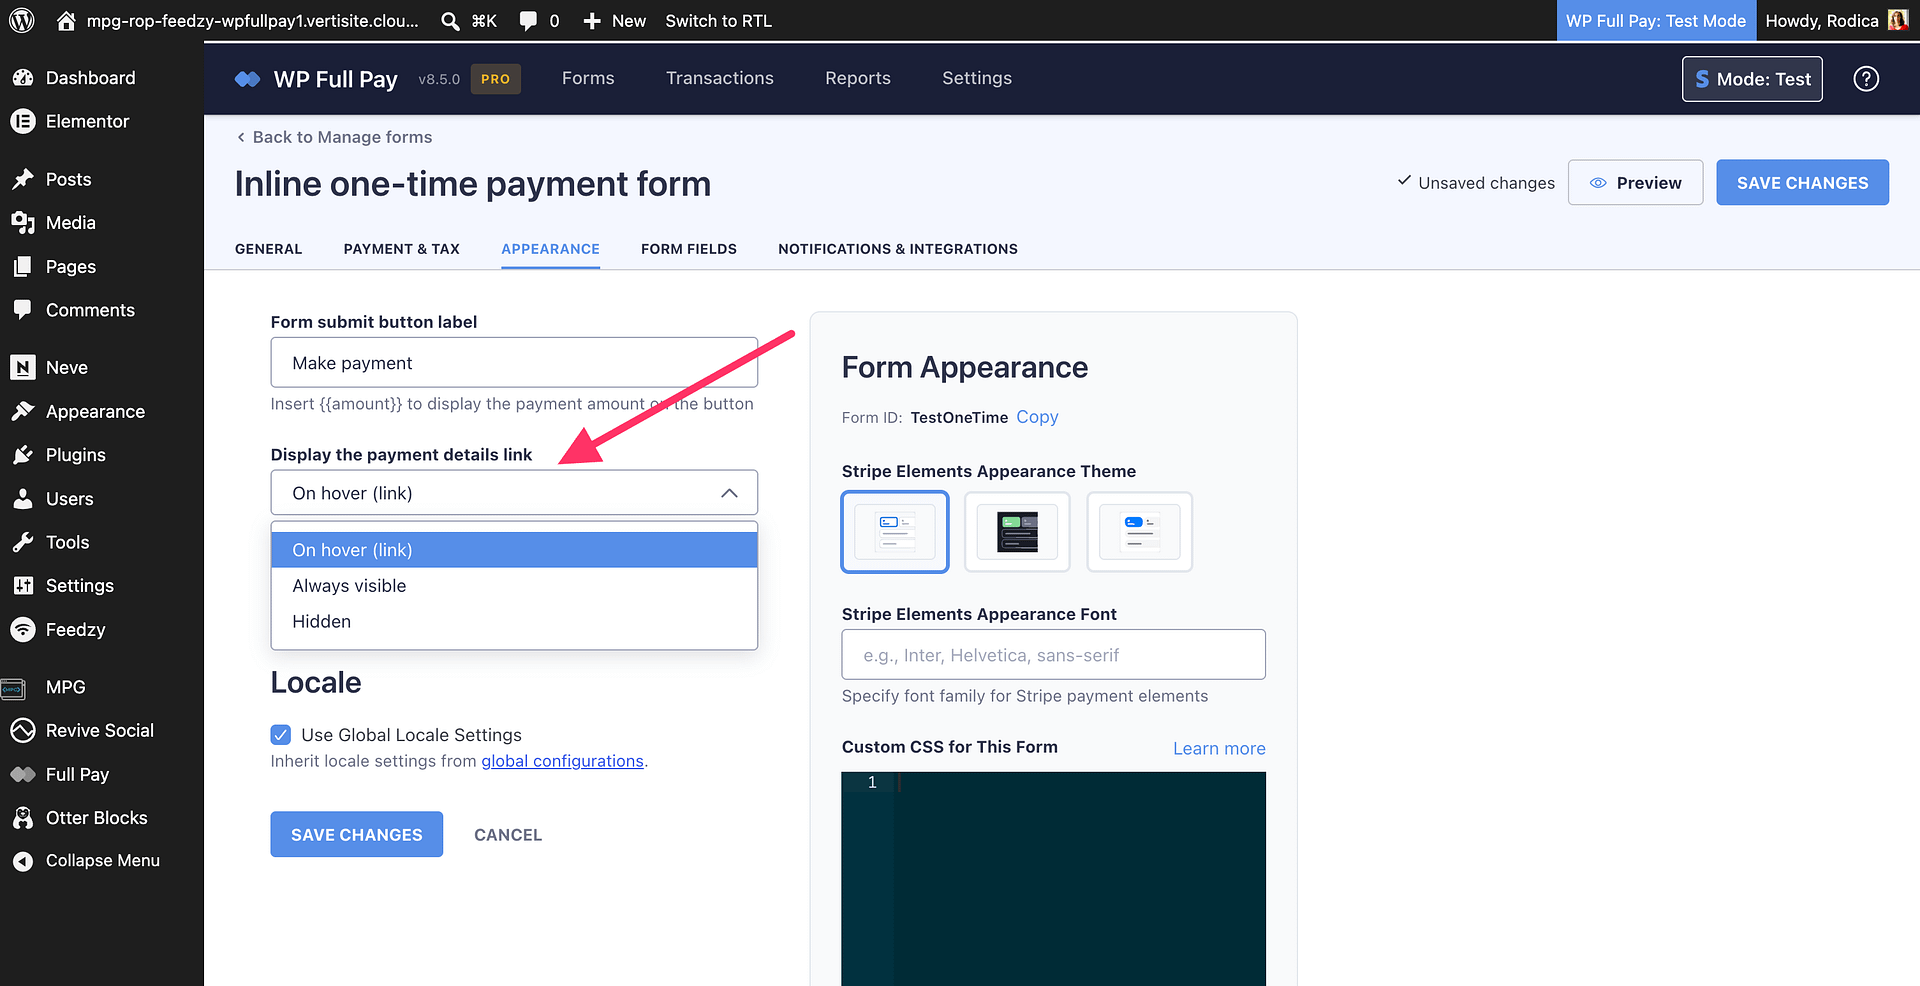Click top SAVE CHANGES button
1920x986 pixels.
pos(1803,183)
